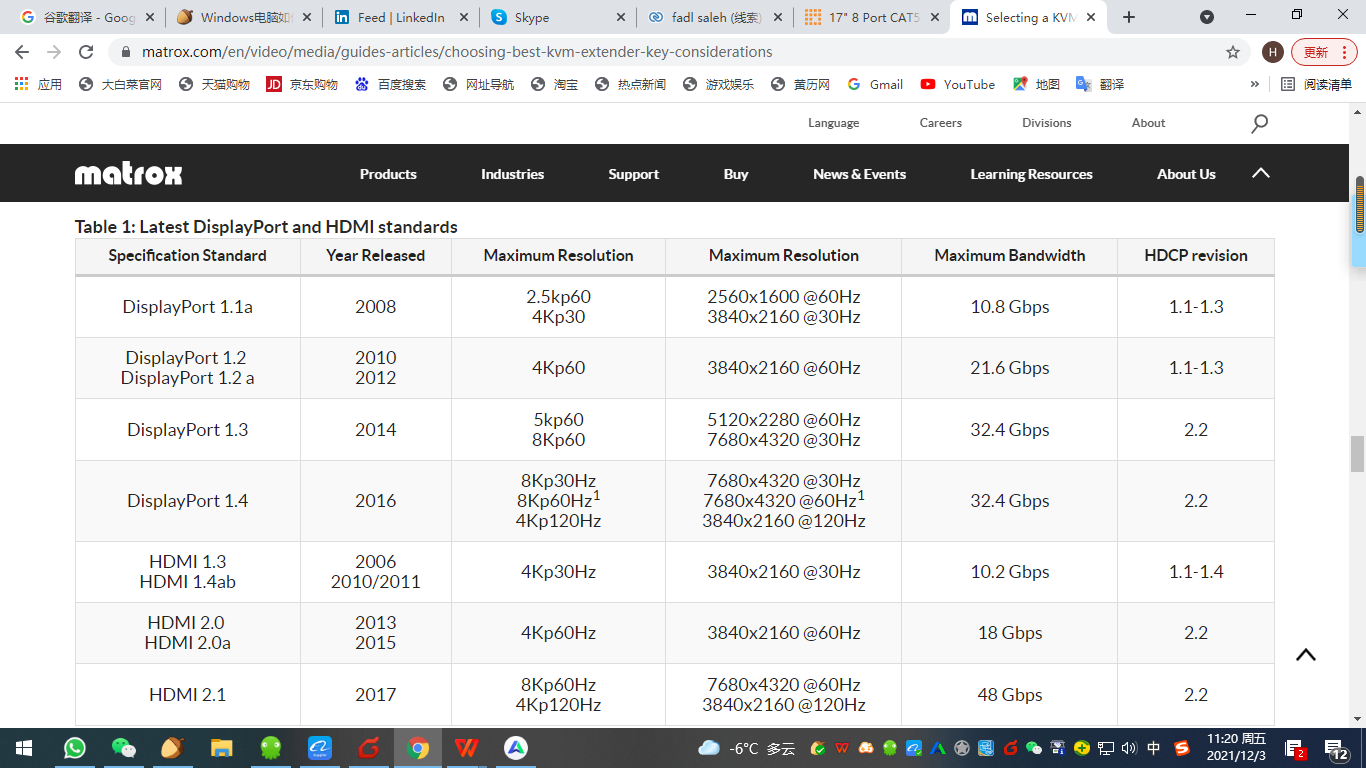Bookmark this page with the star icon
The width and height of the screenshot is (1366, 768).
pyautogui.click(x=1233, y=52)
